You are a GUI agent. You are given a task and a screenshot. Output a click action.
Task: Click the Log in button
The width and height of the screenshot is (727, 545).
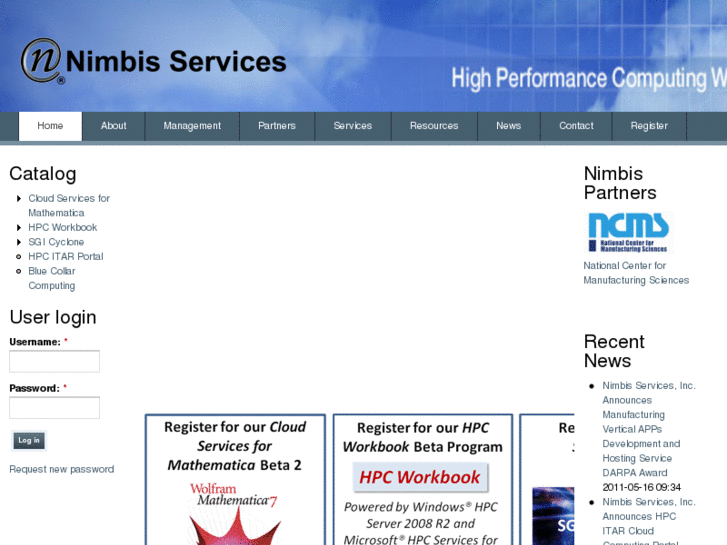29,441
